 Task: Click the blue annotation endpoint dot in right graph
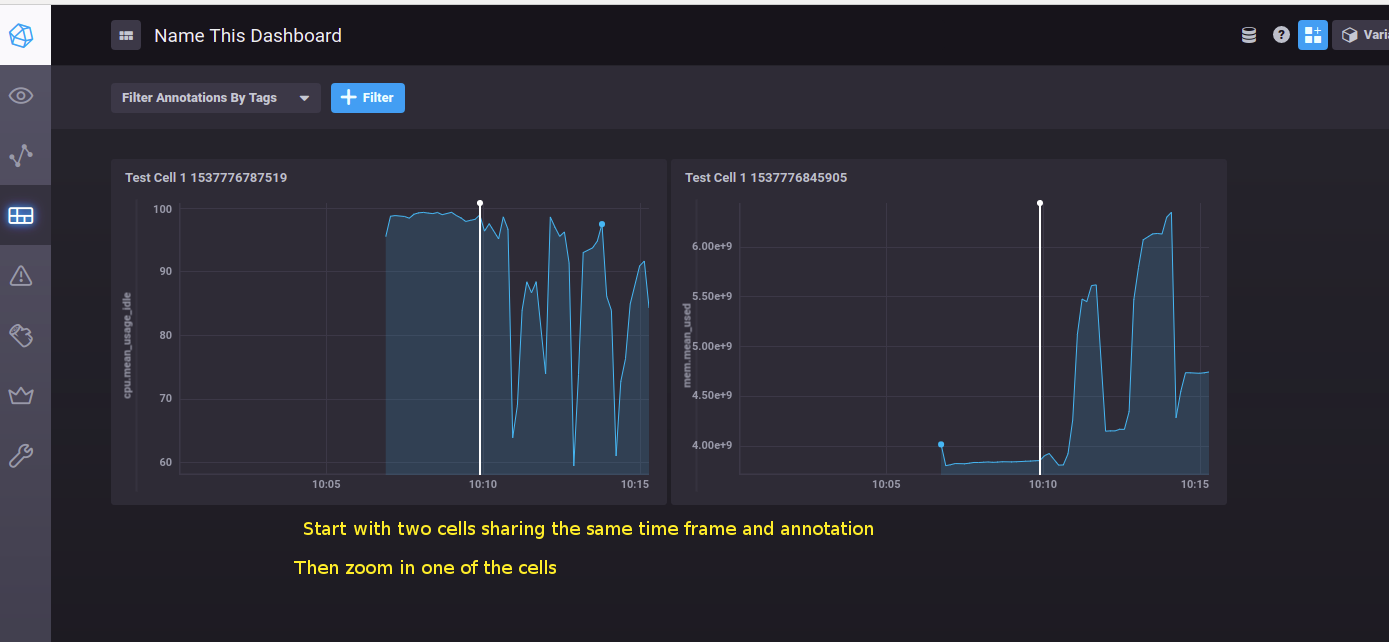click(941, 444)
